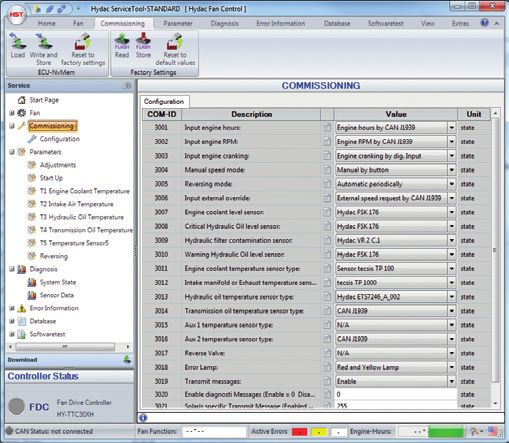Open the help question mark icon
This screenshot has height=443, width=509.
pyautogui.click(x=484, y=23)
